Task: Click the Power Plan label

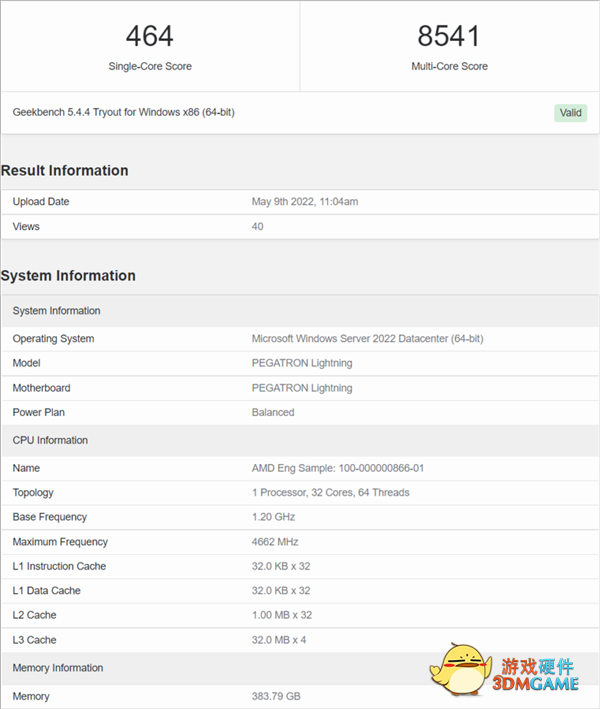Action: tap(38, 412)
